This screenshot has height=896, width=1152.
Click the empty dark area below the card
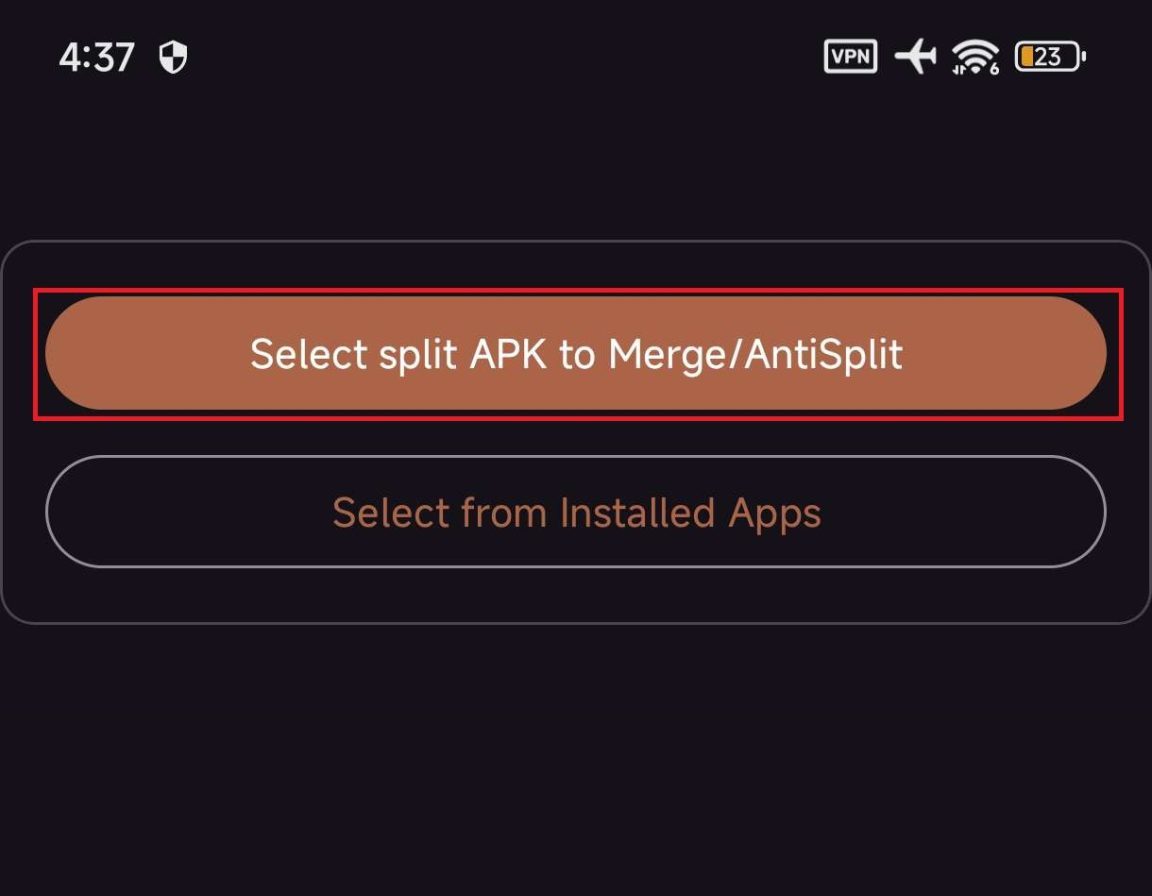click(576, 760)
